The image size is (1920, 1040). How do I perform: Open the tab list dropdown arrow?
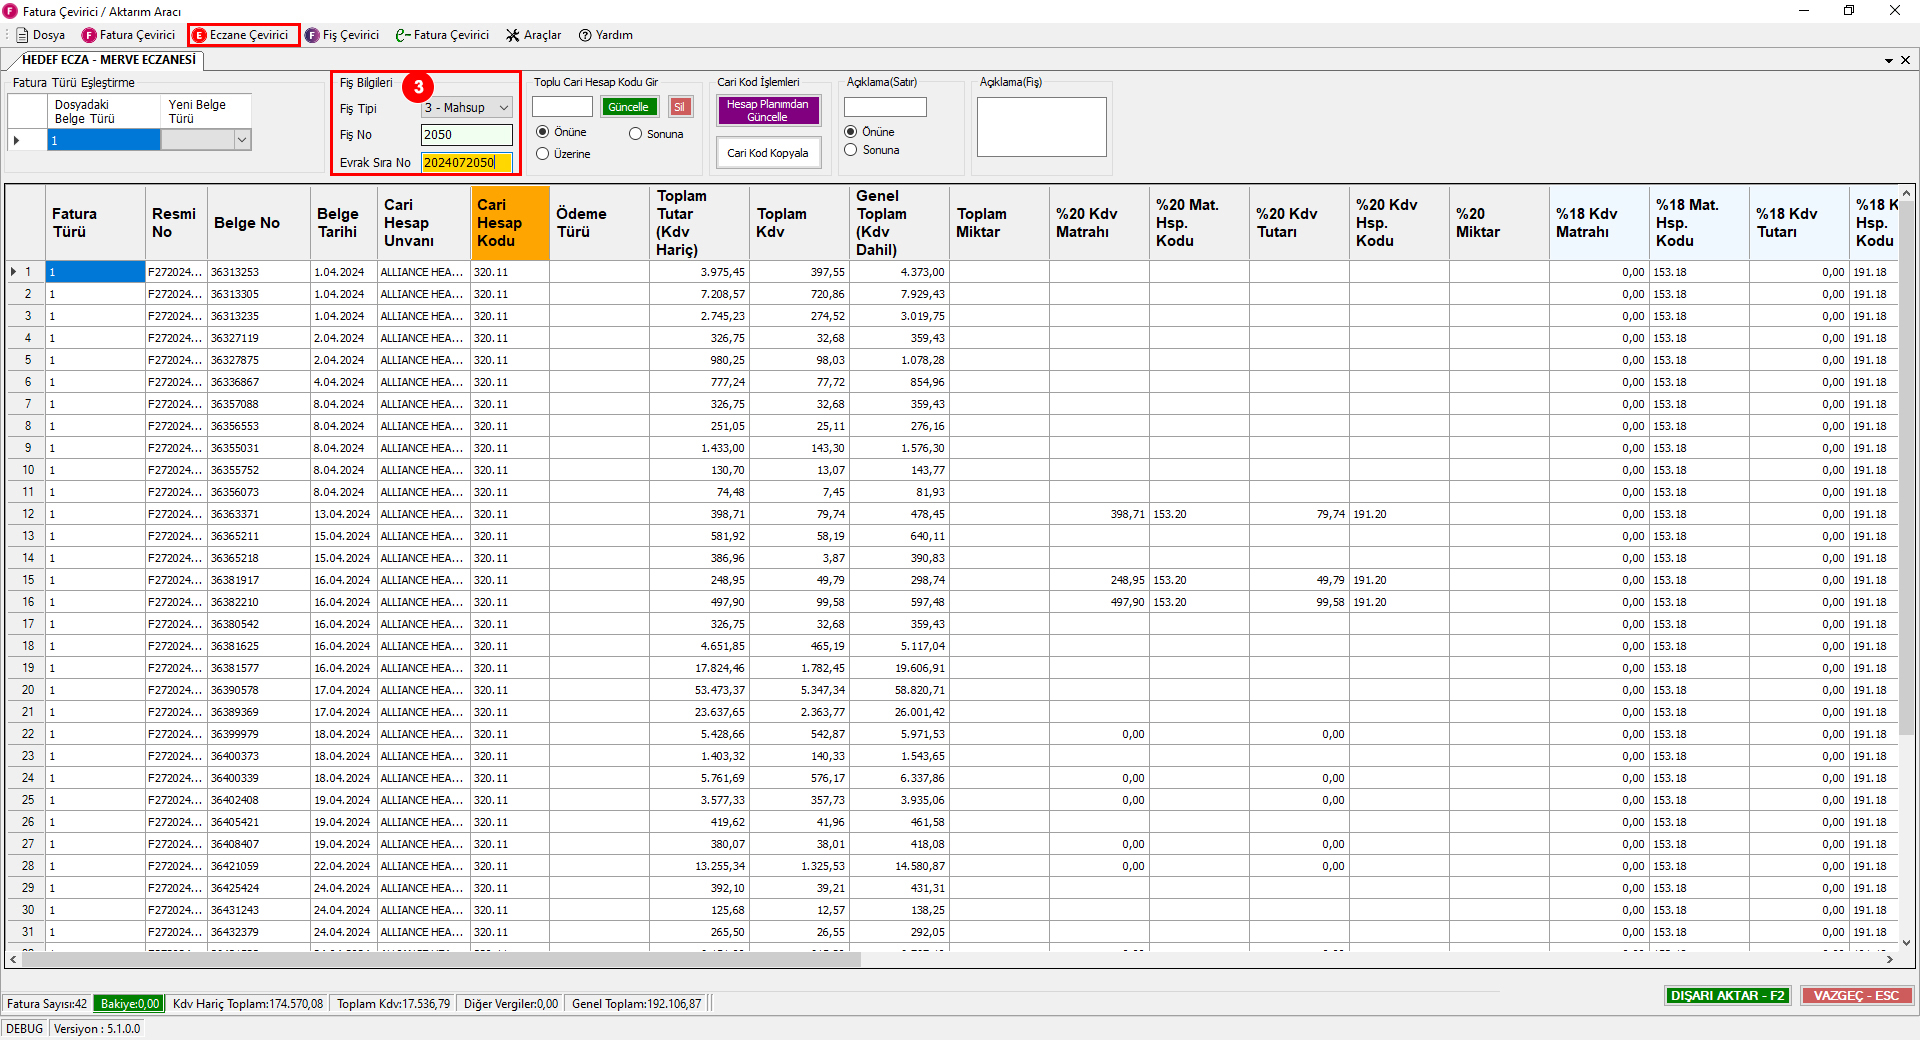1889,60
